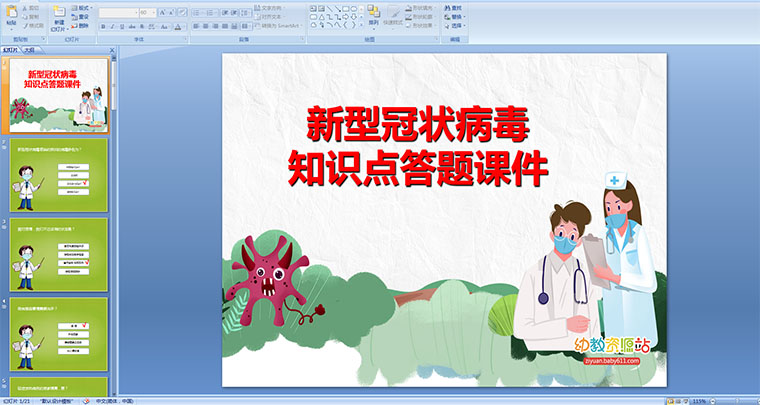Close the slide thumbnail pane
Image resolution: width=760 pixels, height=405 pixels.
(x=112, y=50)
